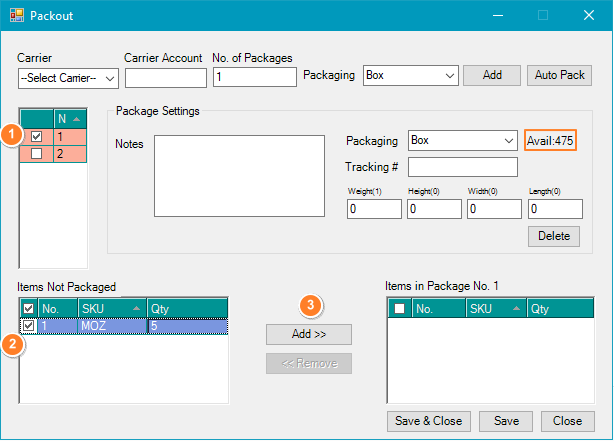The width and height of the screenshot is (614, 441).
Task: Click the No. of Packages field
Action: coord(254,77)
